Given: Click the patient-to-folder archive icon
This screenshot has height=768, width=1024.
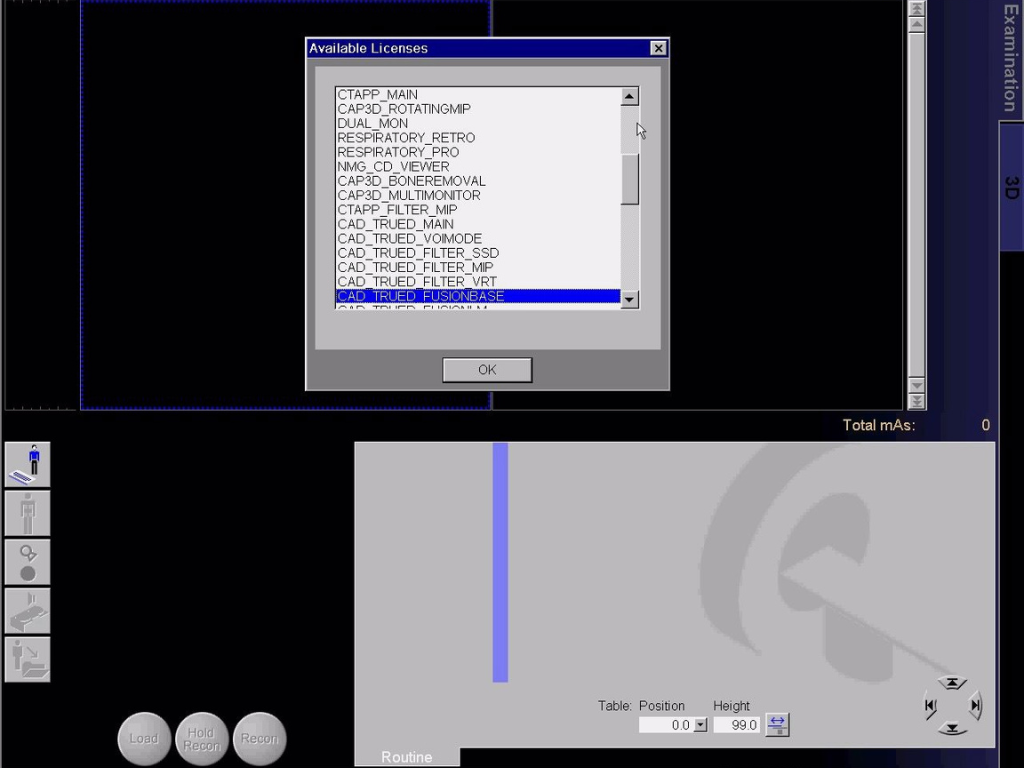Looking at the screenshot, I should [x=27, y=659].
